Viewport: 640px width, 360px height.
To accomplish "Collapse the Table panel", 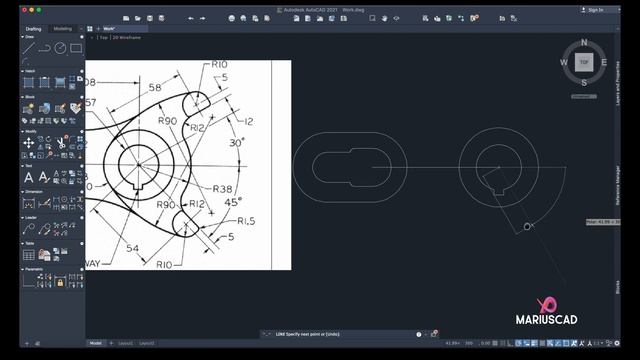I will click(x=22, y=243).
